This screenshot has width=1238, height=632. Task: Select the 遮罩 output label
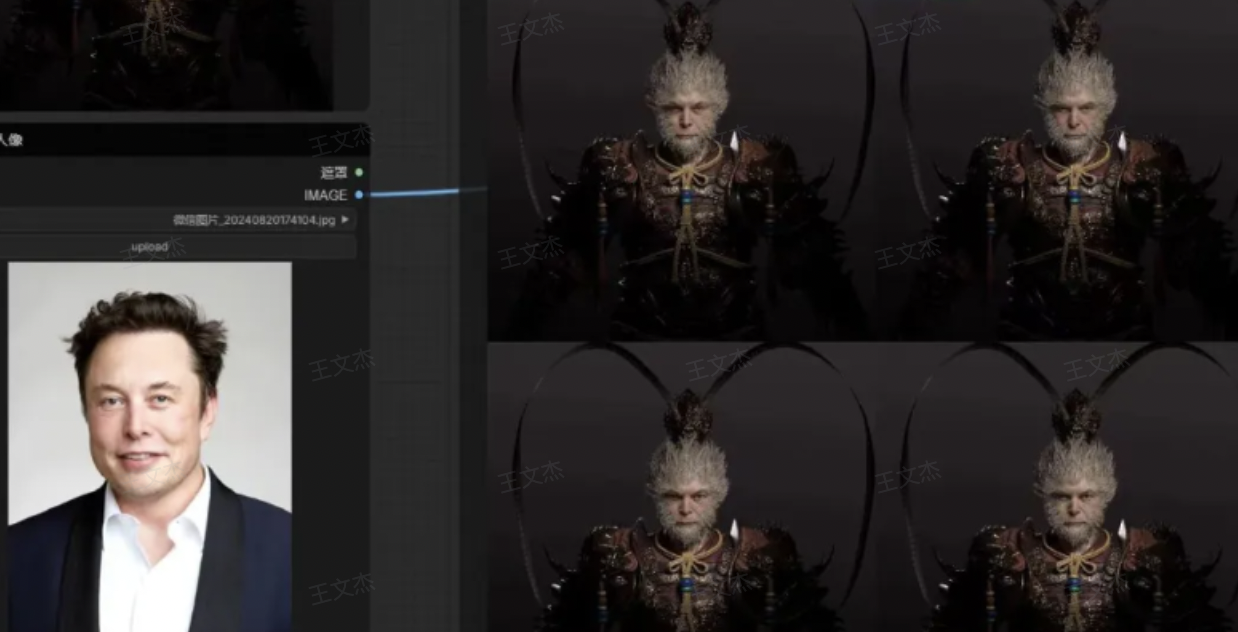[x=334, y=173]
